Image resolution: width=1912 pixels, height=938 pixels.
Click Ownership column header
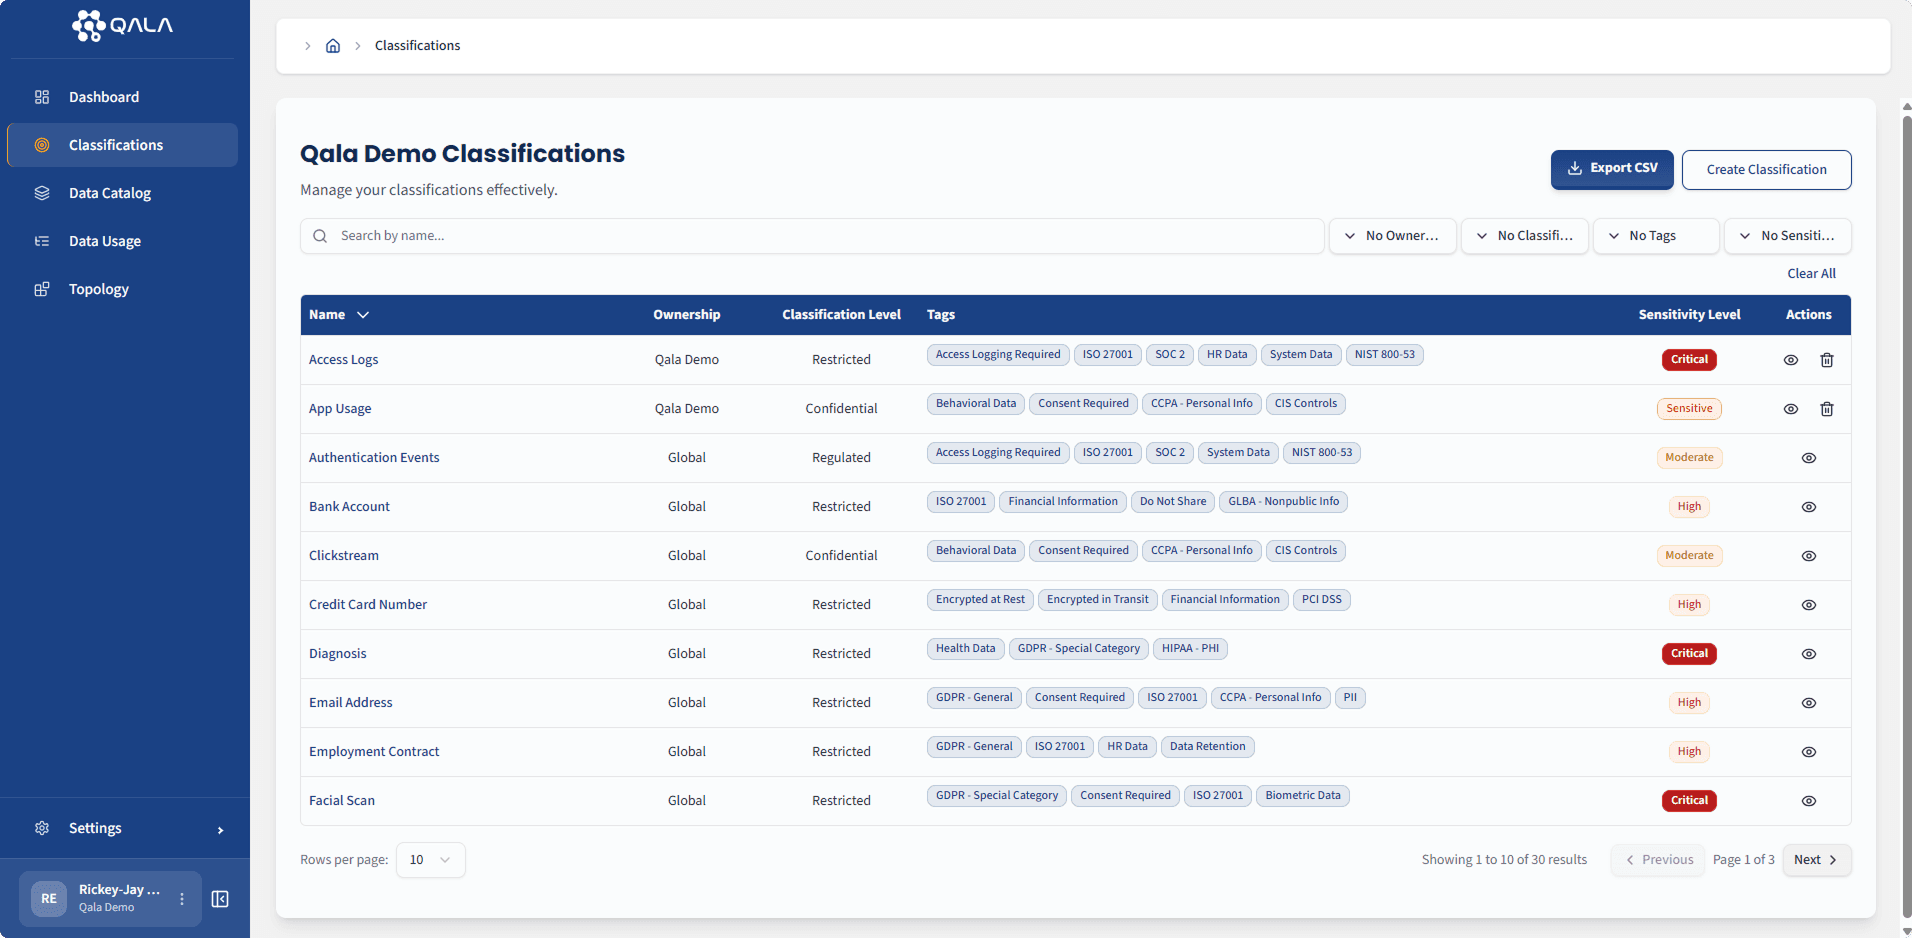686,315
